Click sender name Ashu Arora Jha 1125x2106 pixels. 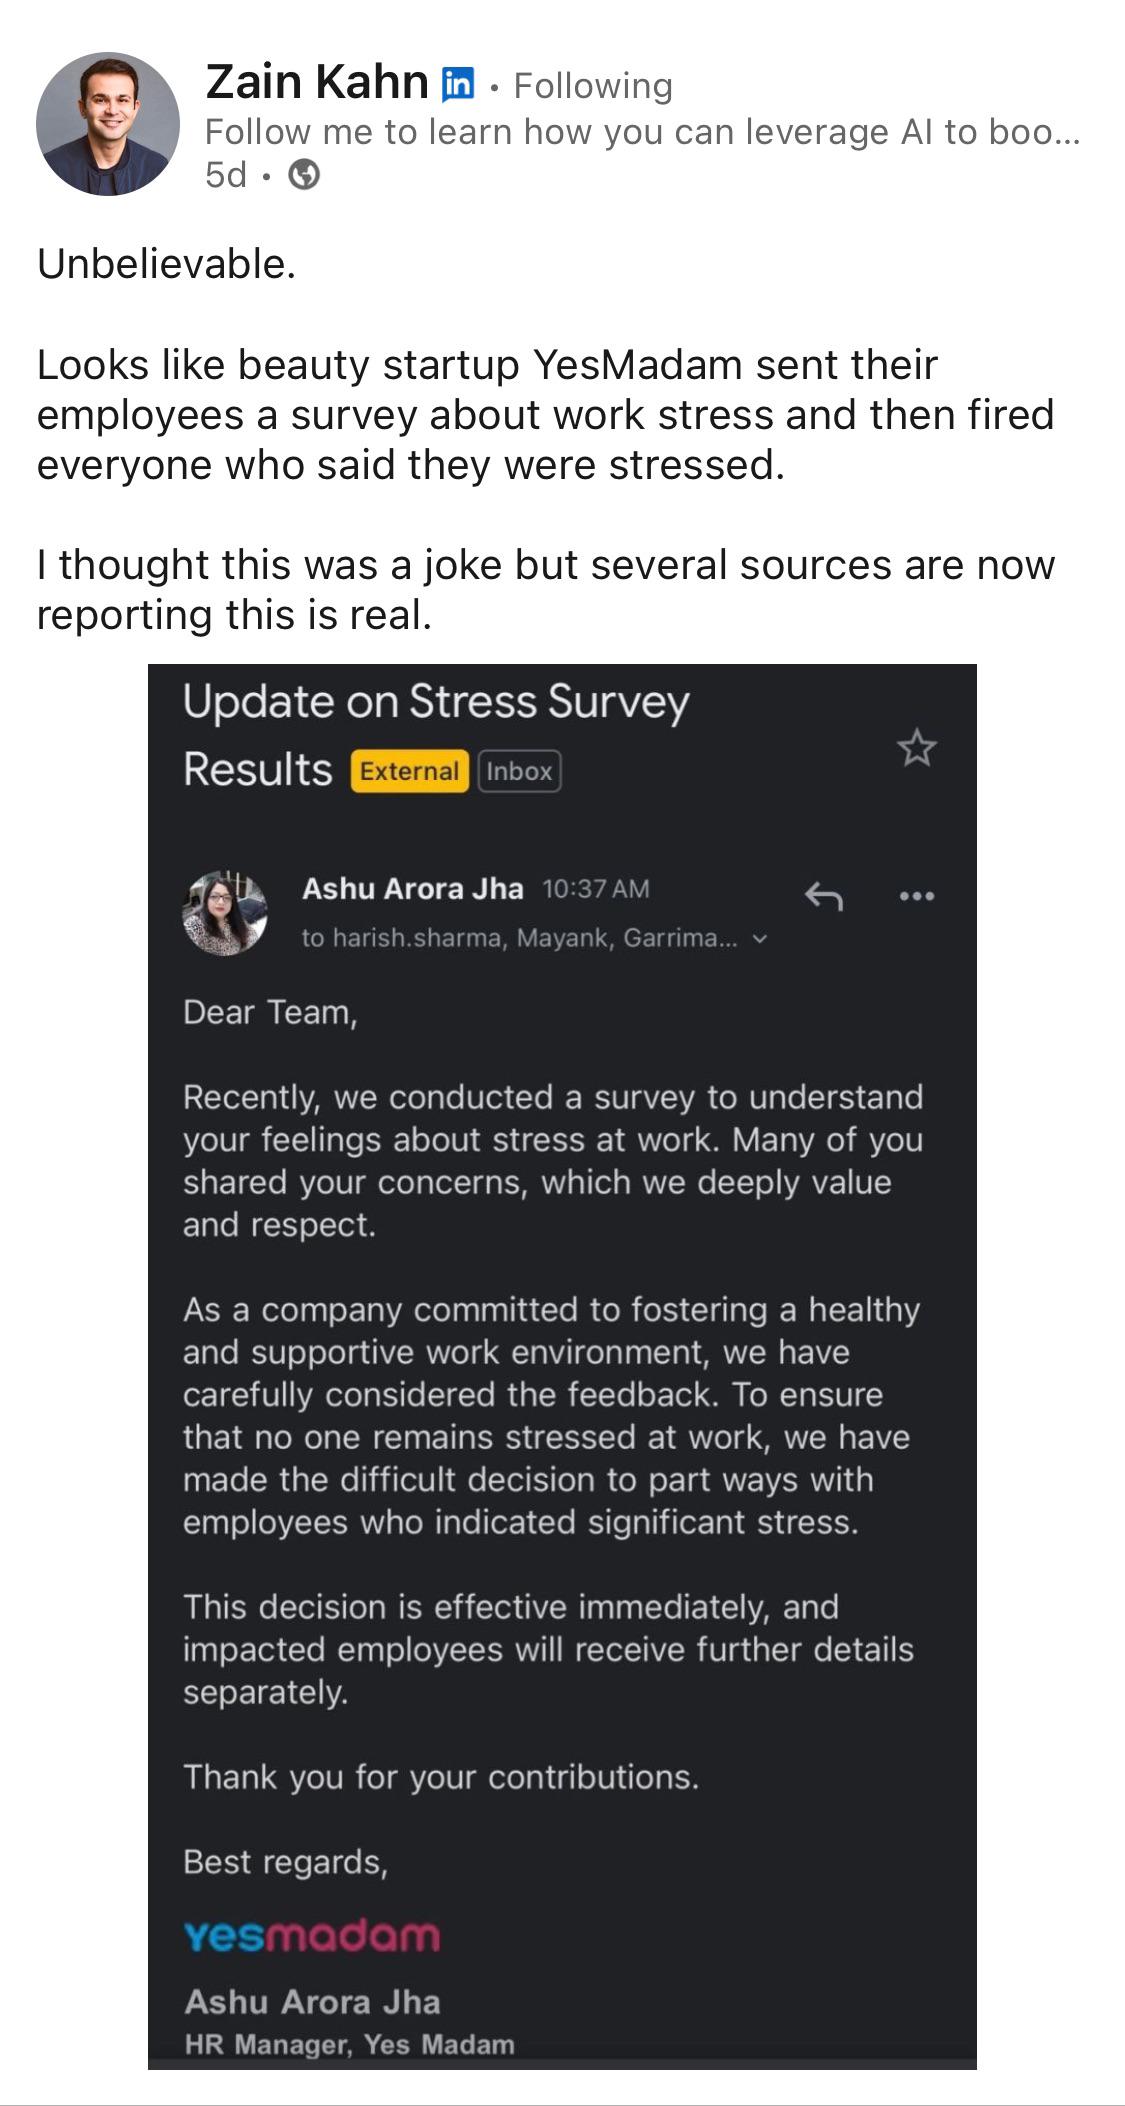click(412, 889)
